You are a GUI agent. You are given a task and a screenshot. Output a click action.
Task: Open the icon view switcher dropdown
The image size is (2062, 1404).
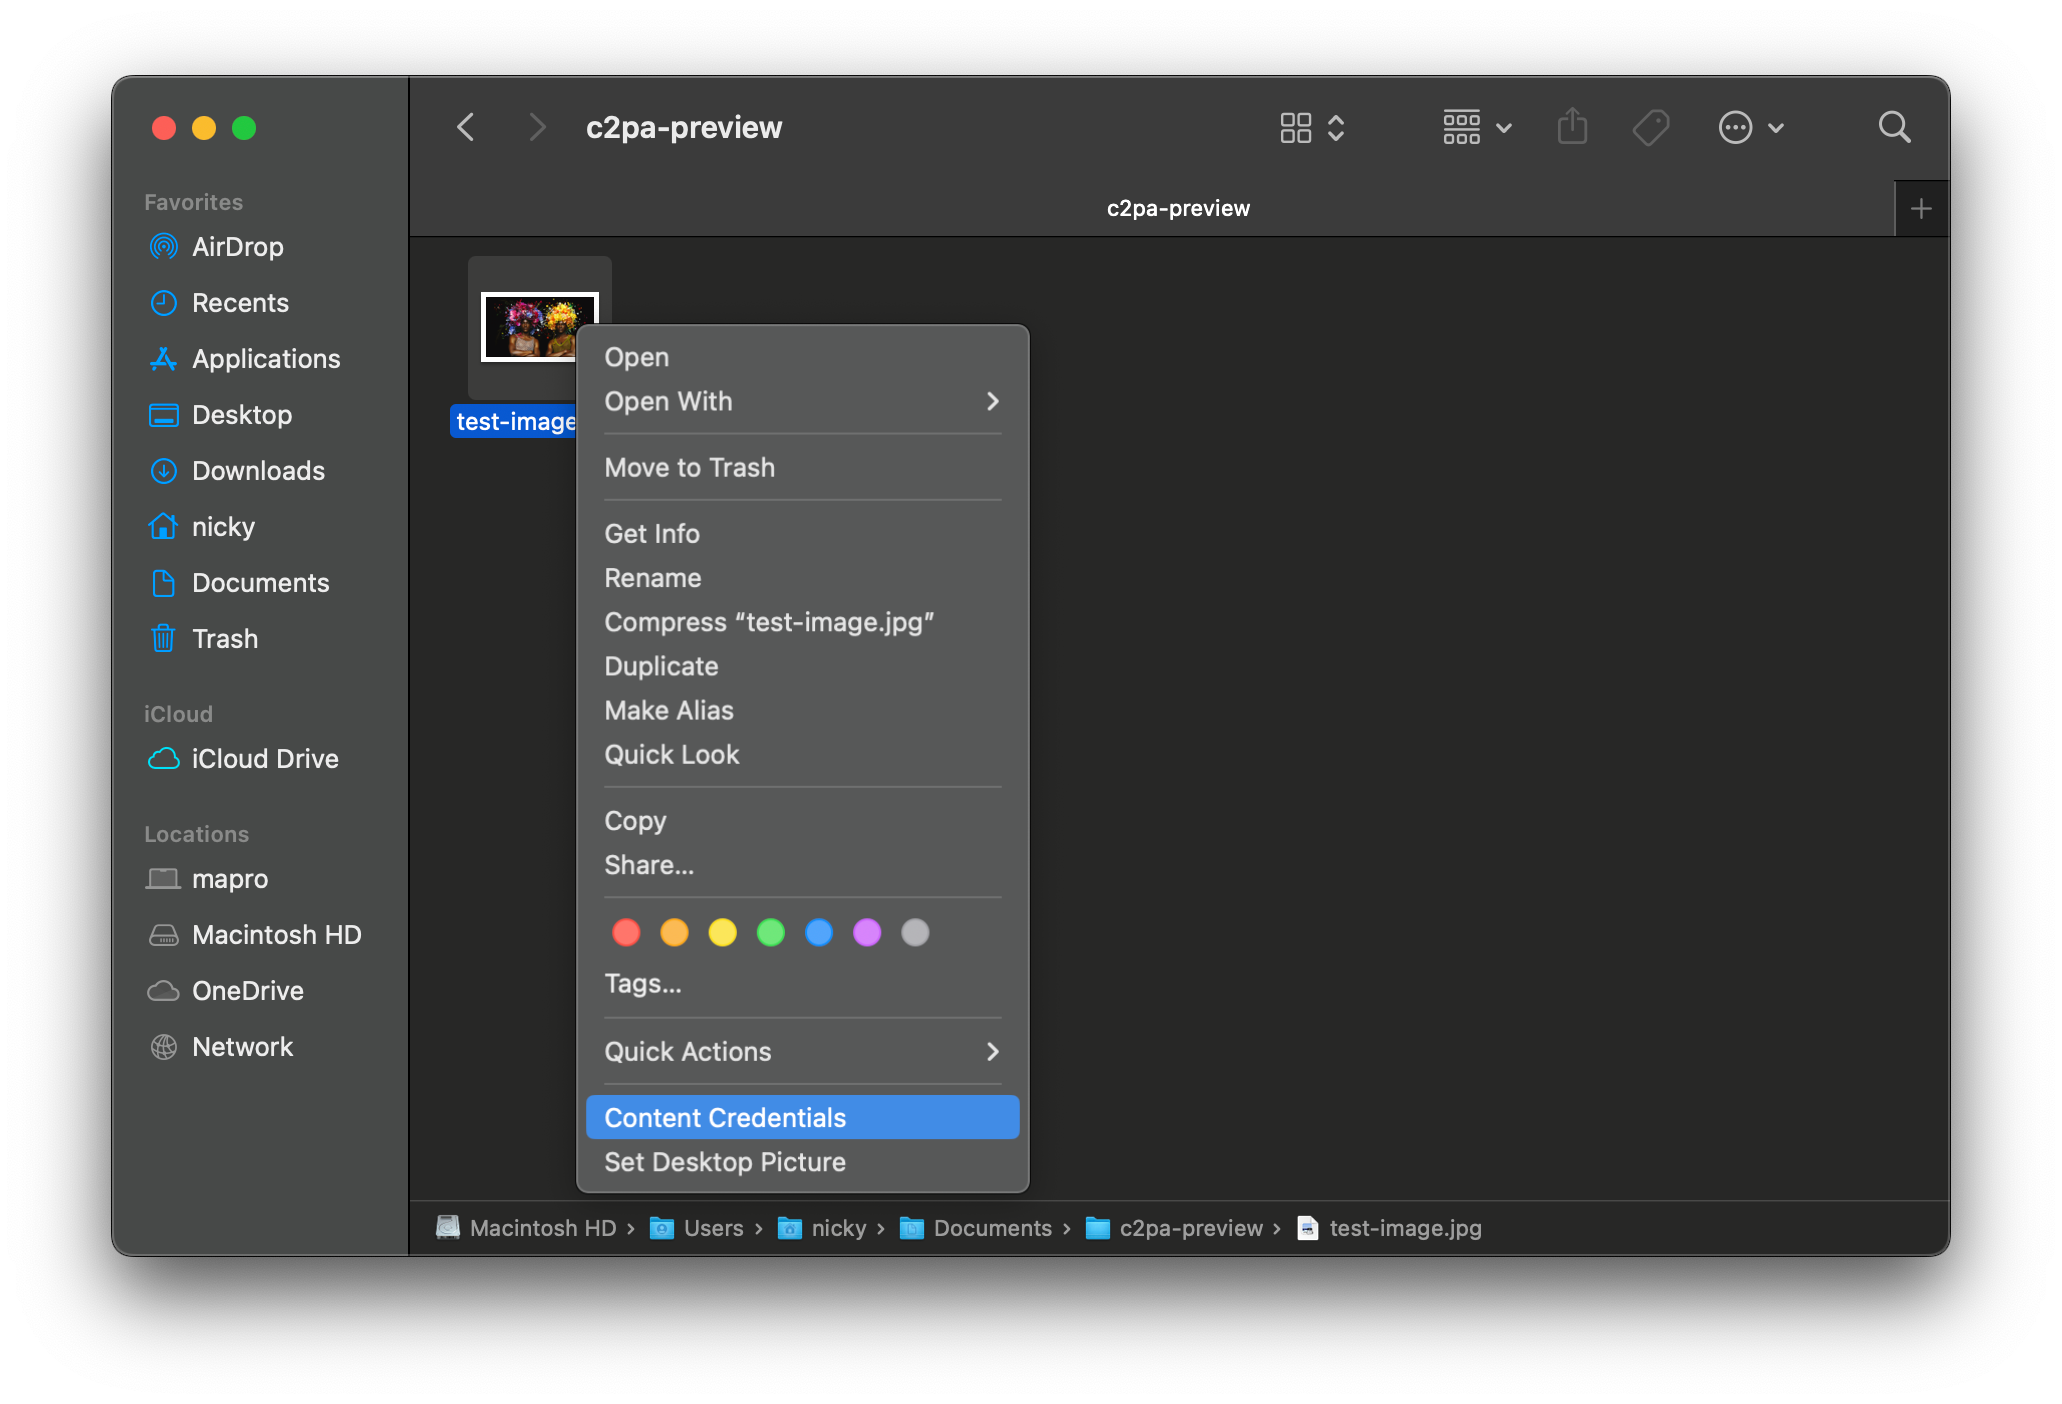tap(1312, 128)
